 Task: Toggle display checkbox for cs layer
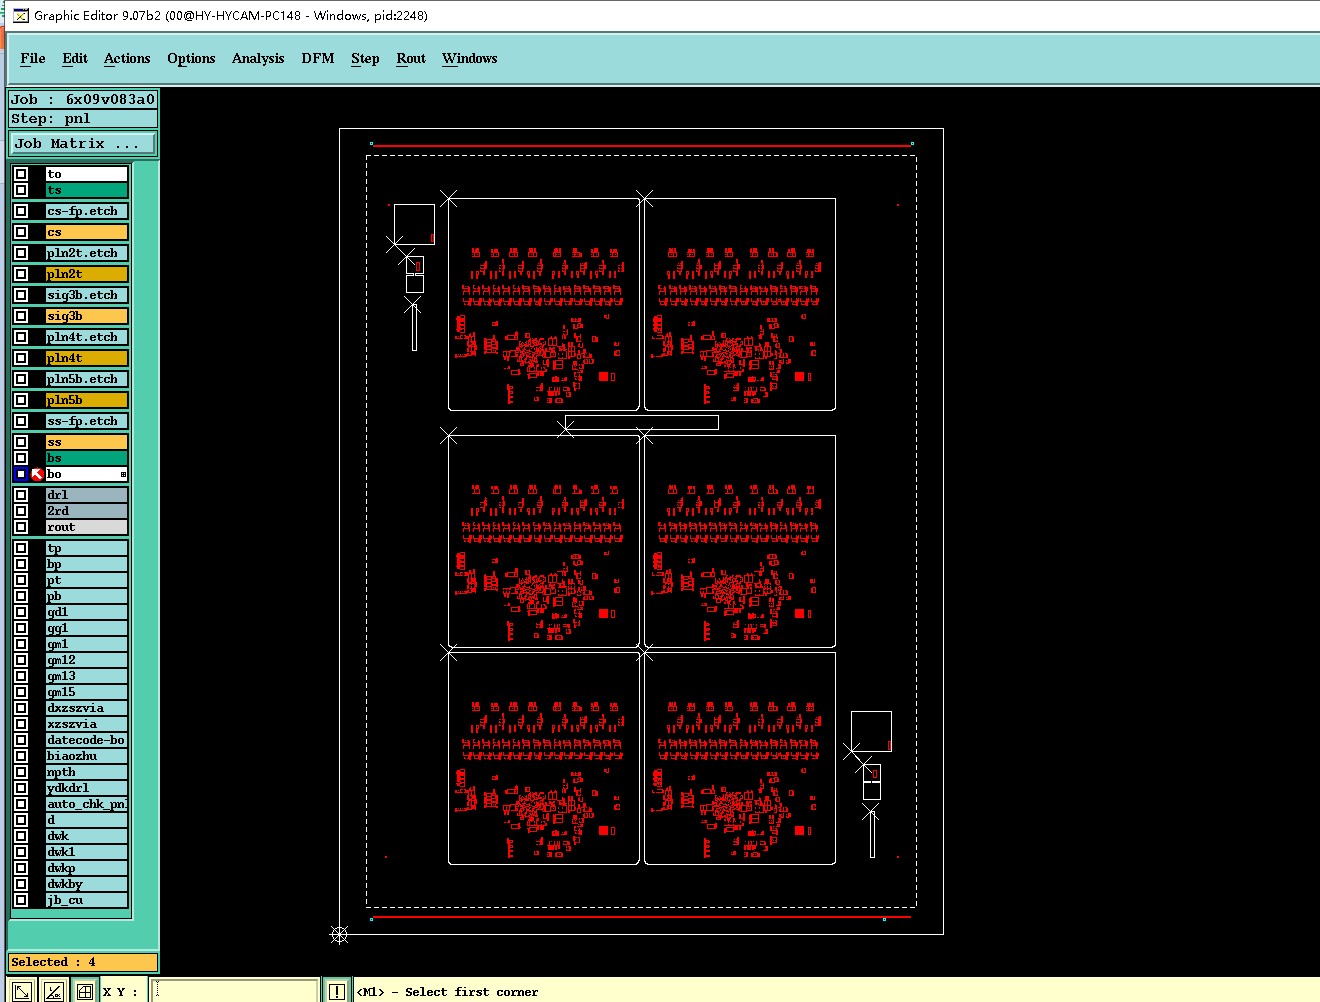pyautogui.click(x=21, y=232)
